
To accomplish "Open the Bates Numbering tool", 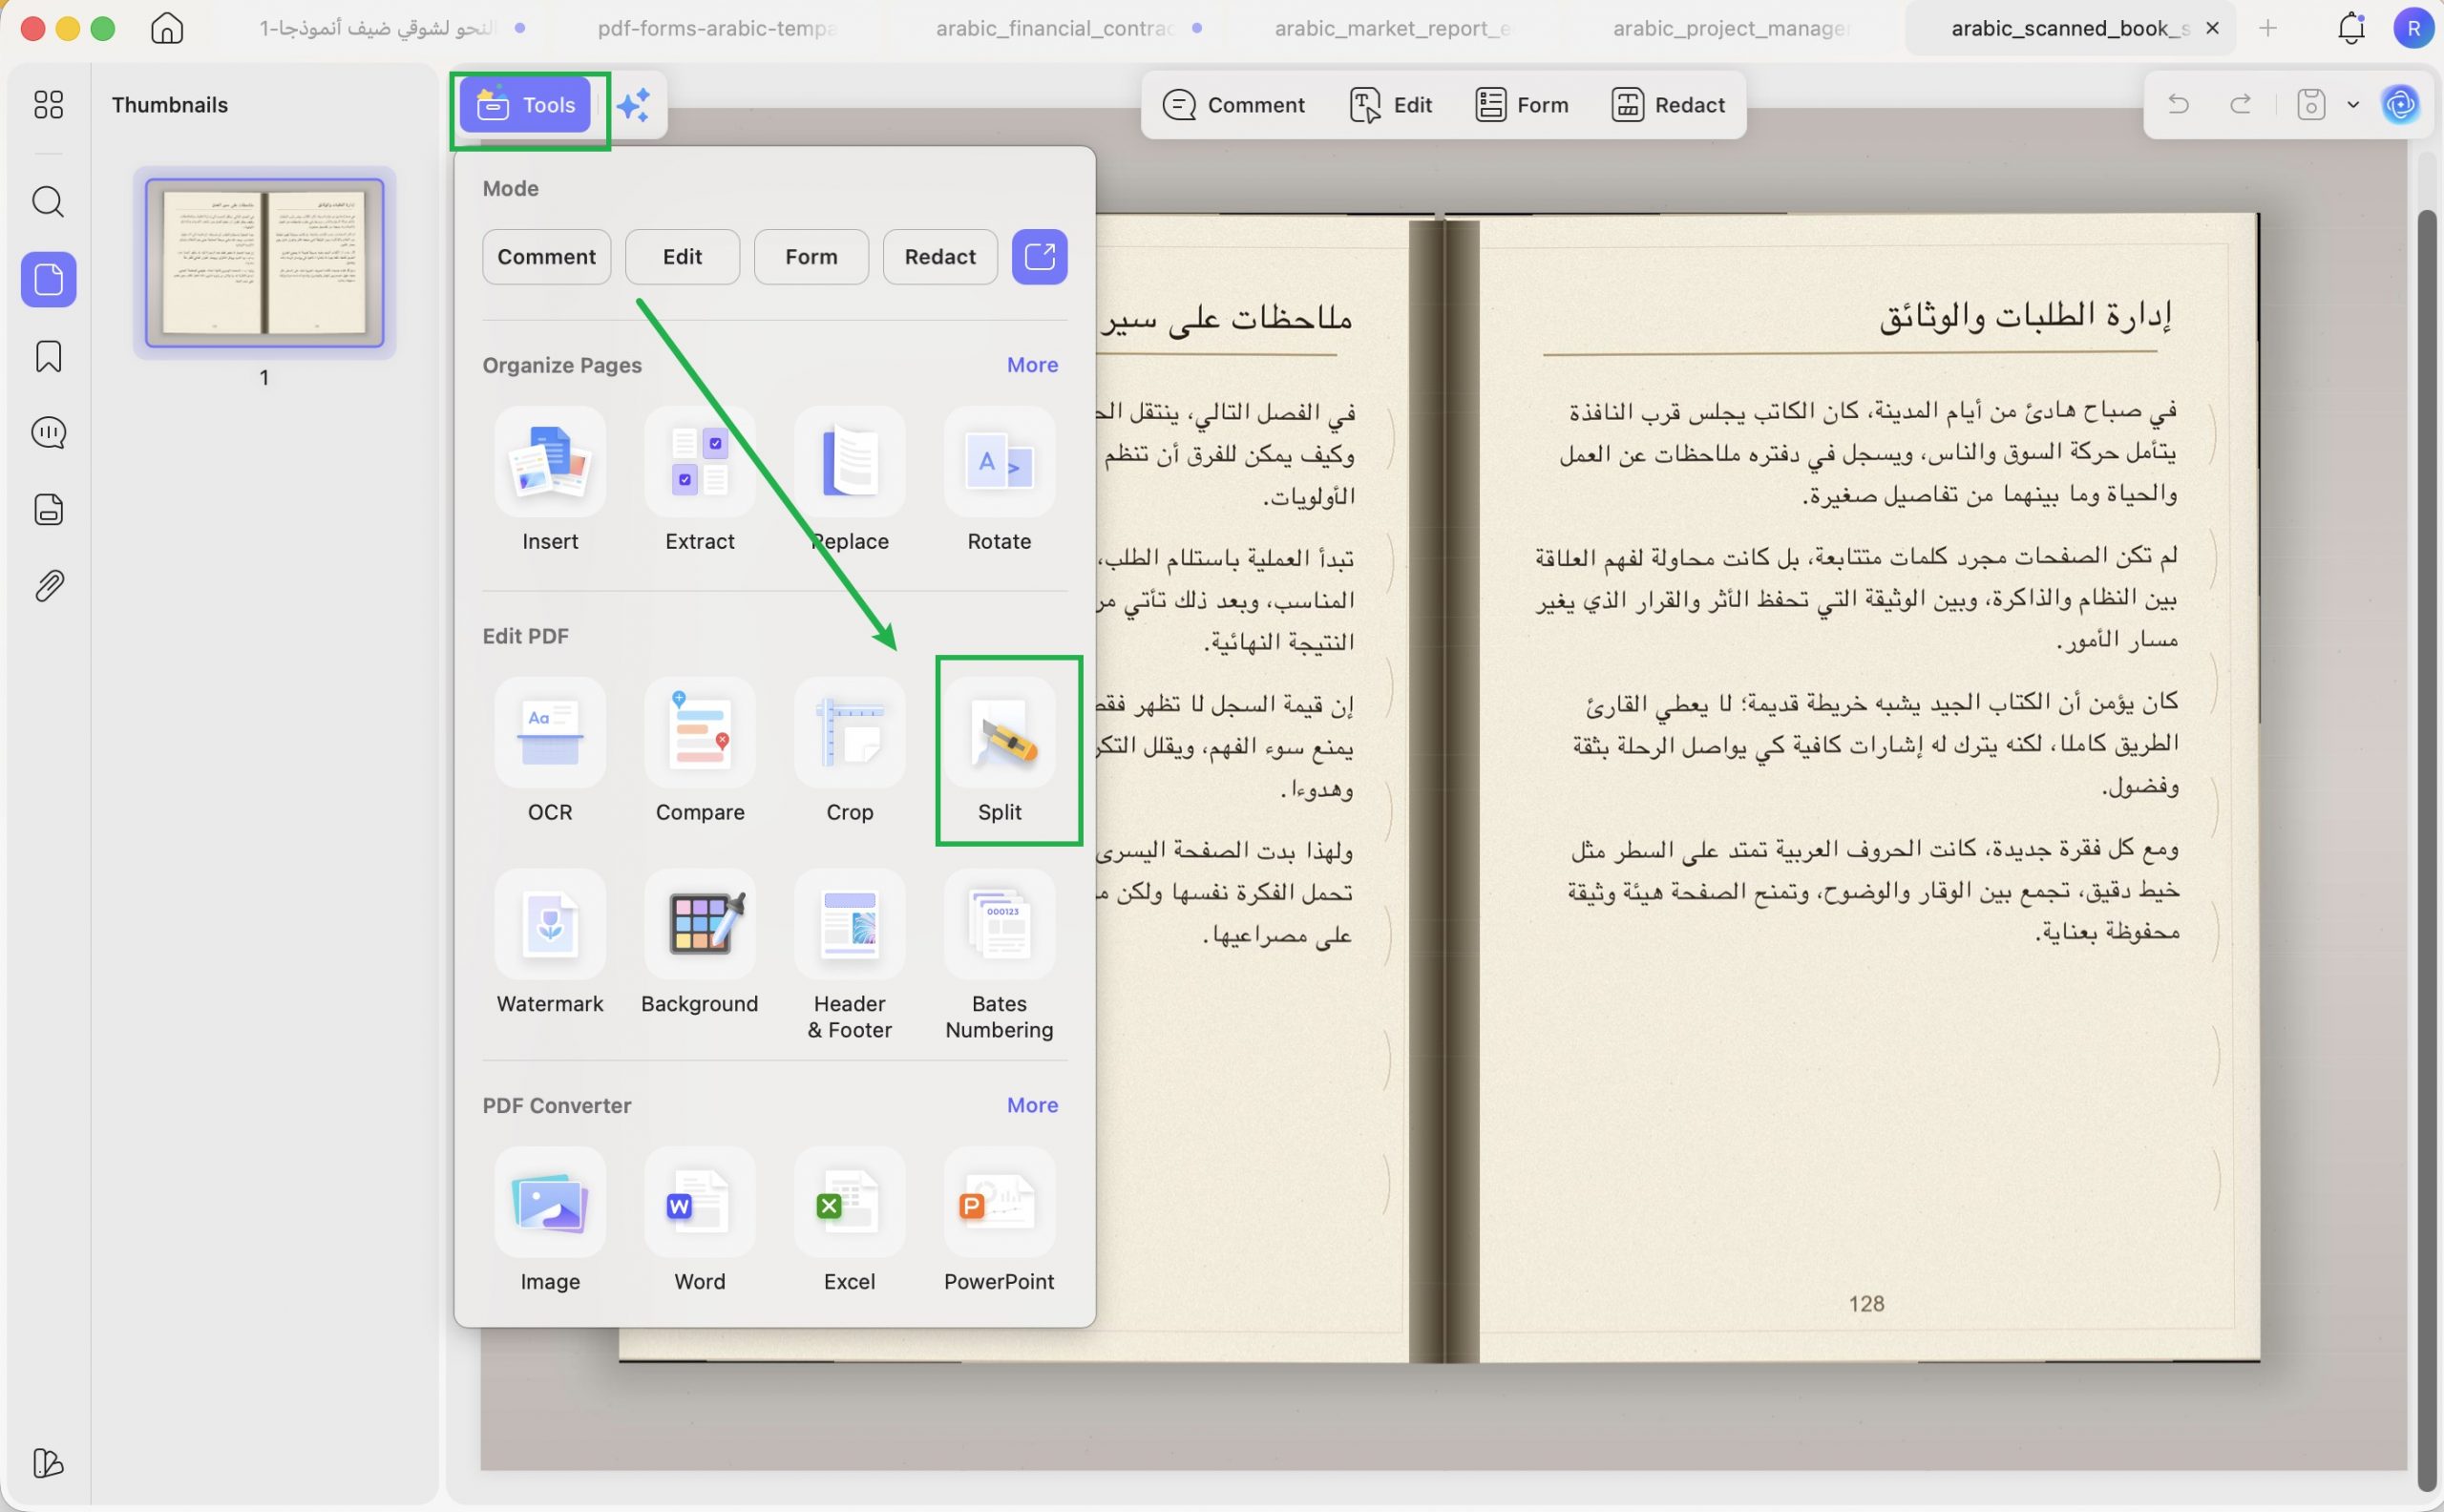I will coord(999,956).
